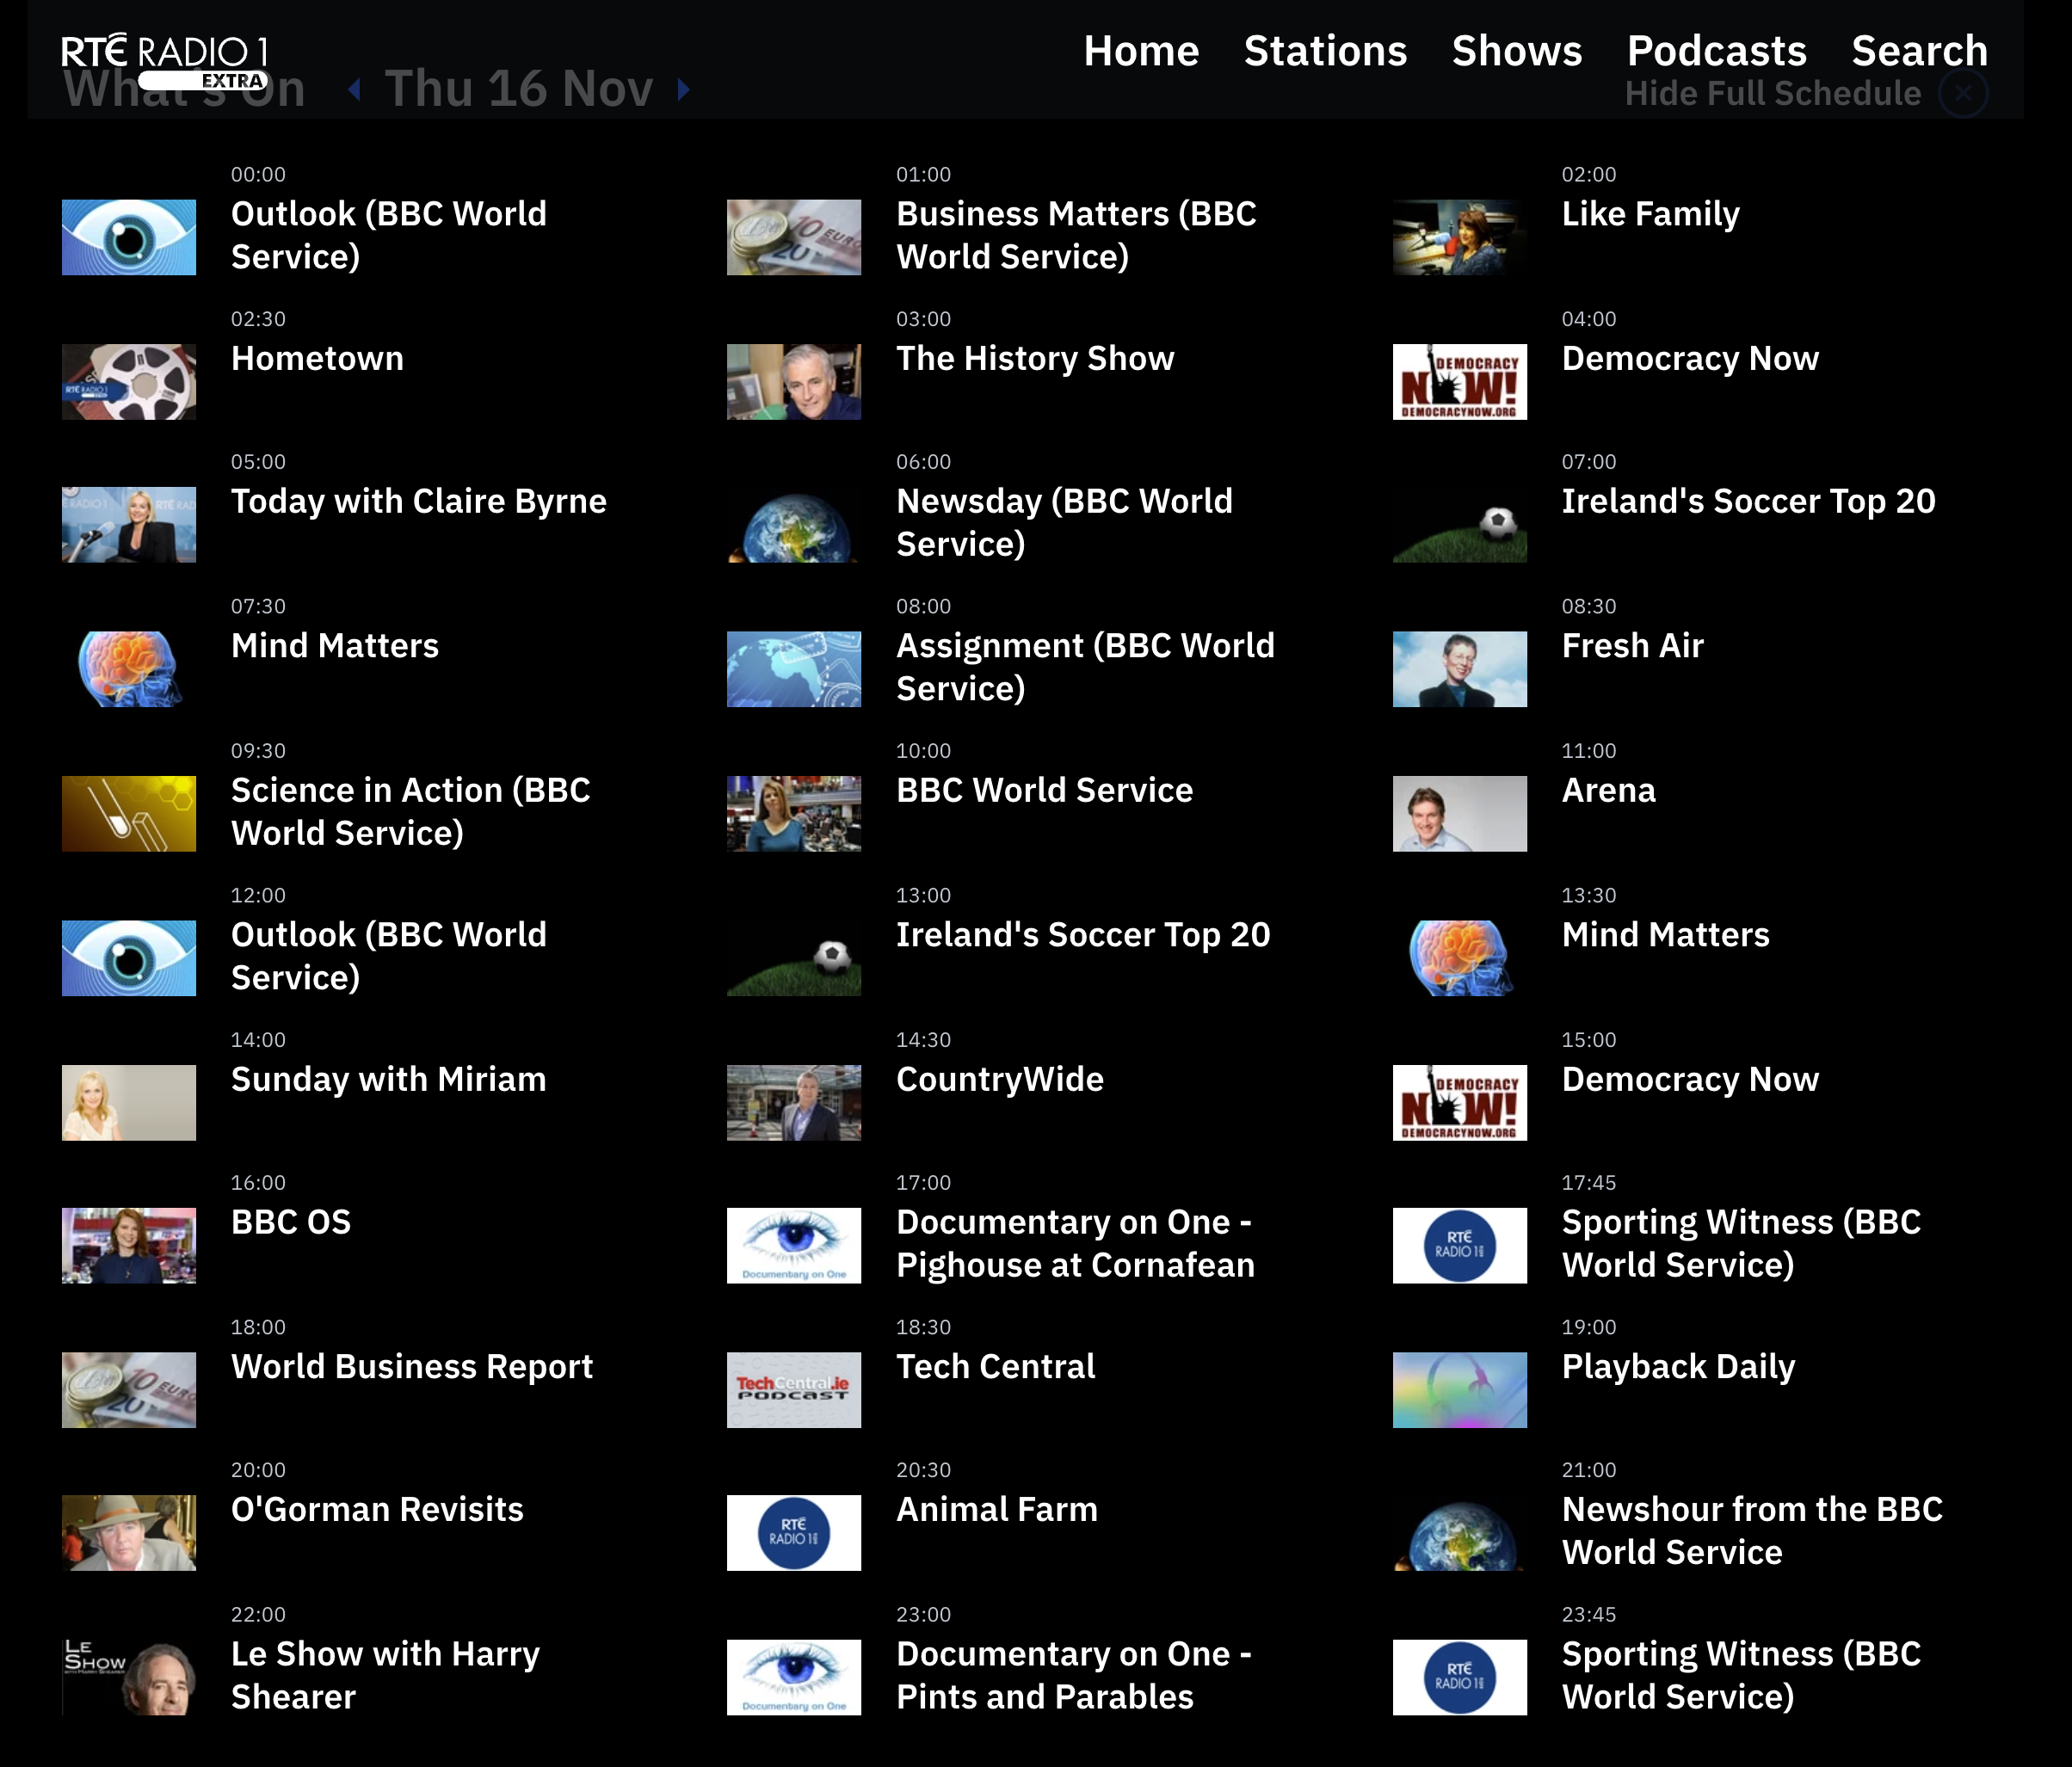This screenshot has height=1767, width=2072.
Task: Go to next day arrow
Action: tap(684, 90)
